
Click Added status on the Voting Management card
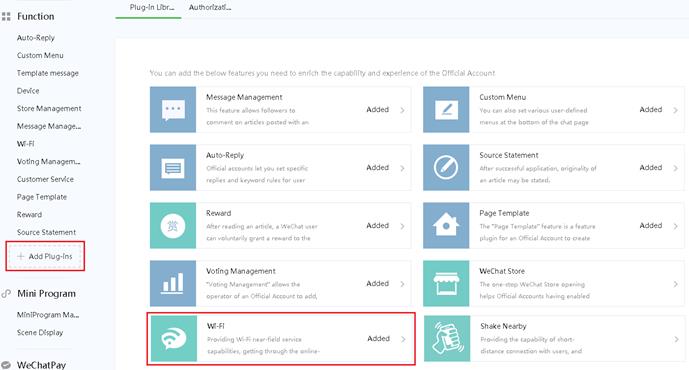[377, 283]
